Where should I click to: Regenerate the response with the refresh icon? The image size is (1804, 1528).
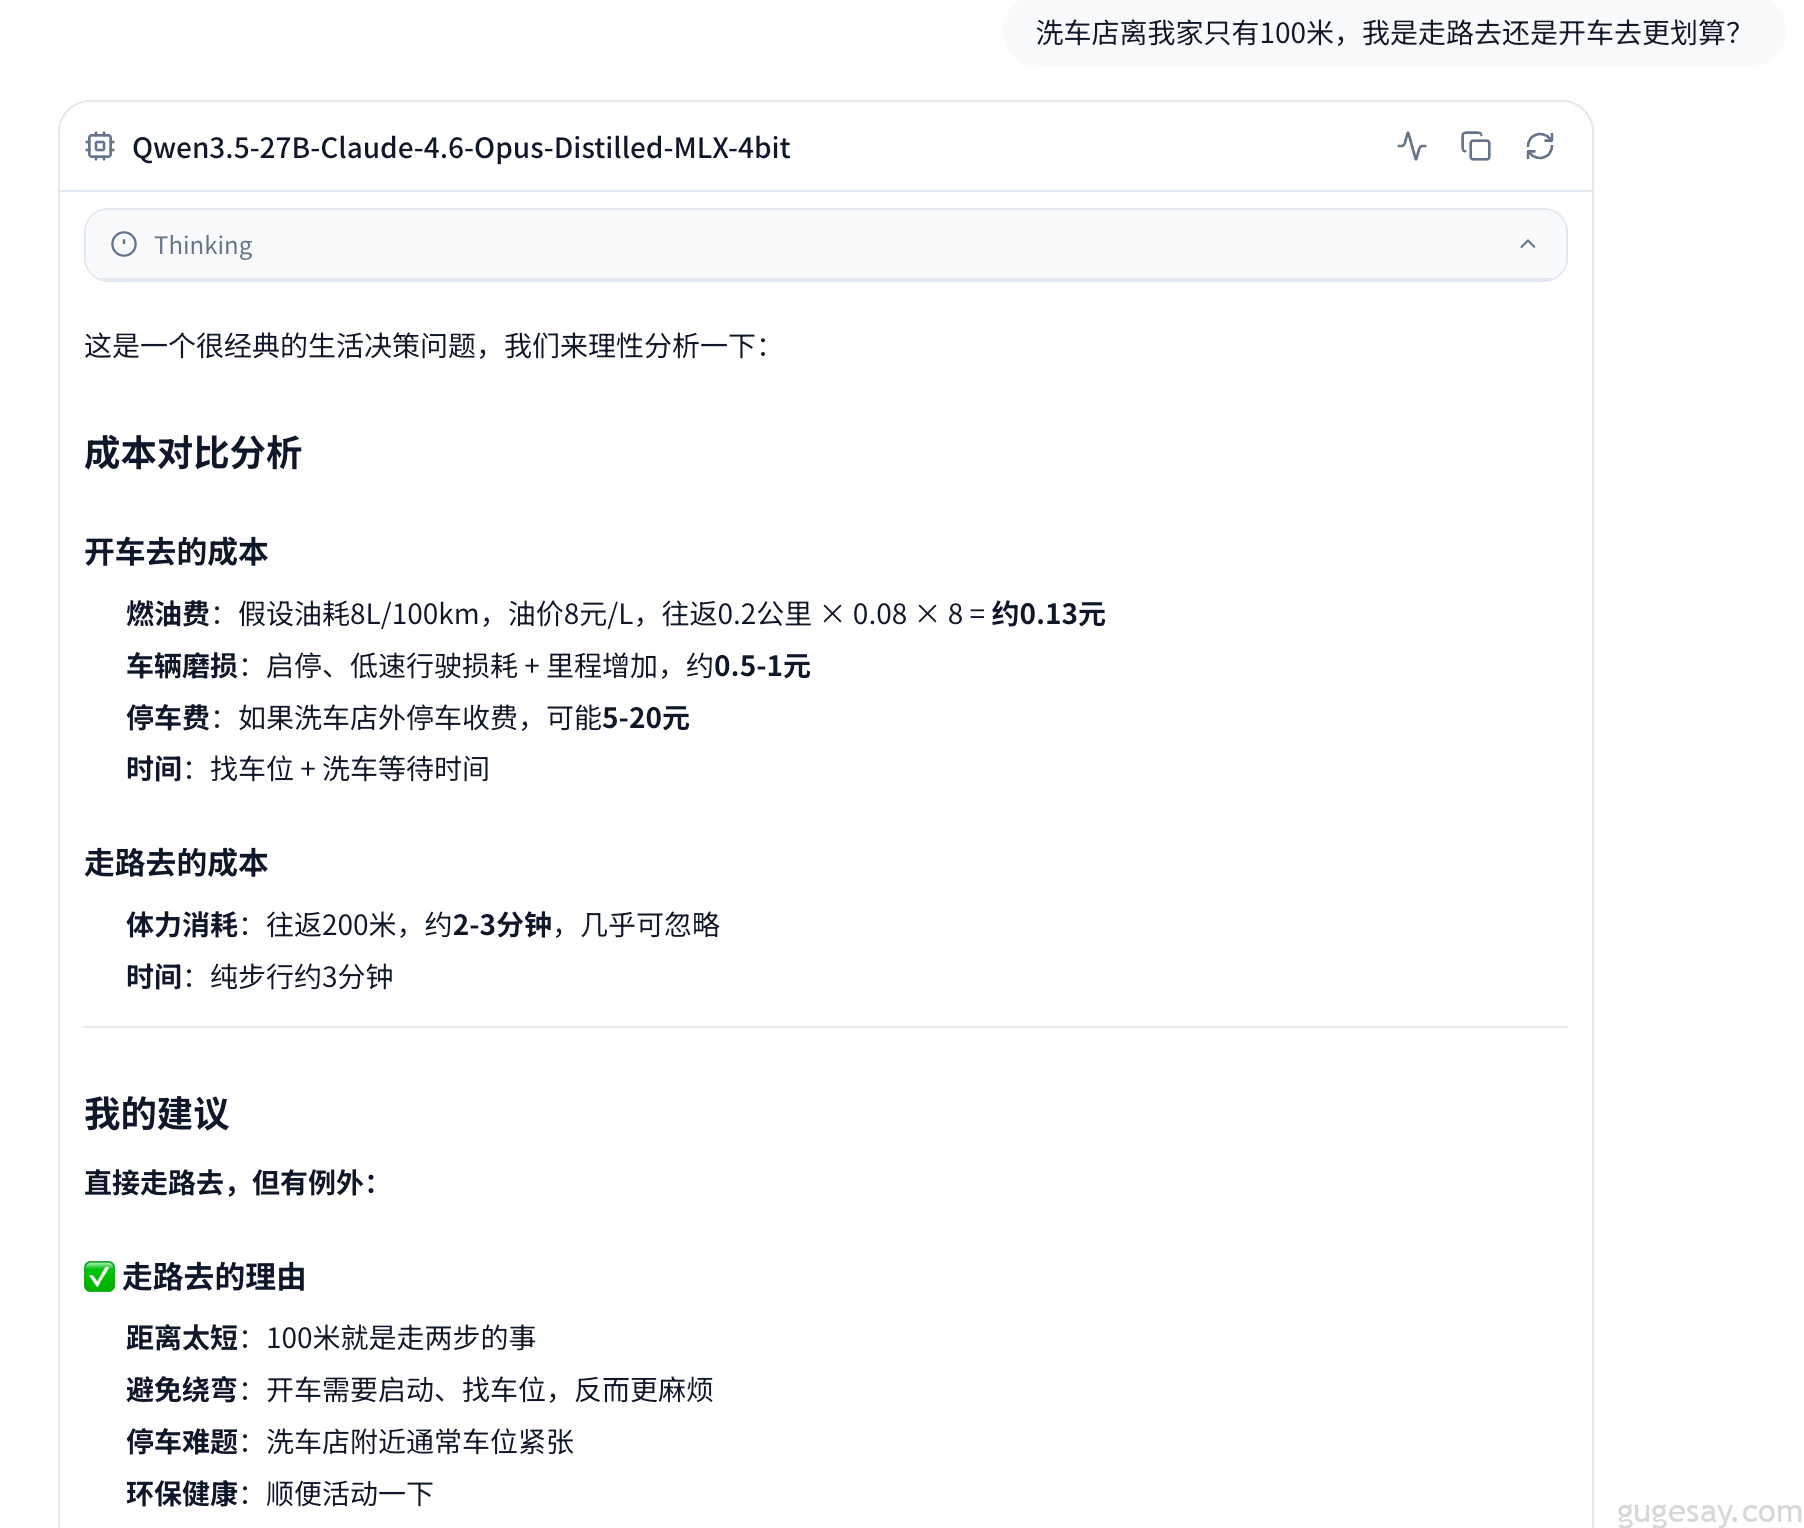[1540, 146]
